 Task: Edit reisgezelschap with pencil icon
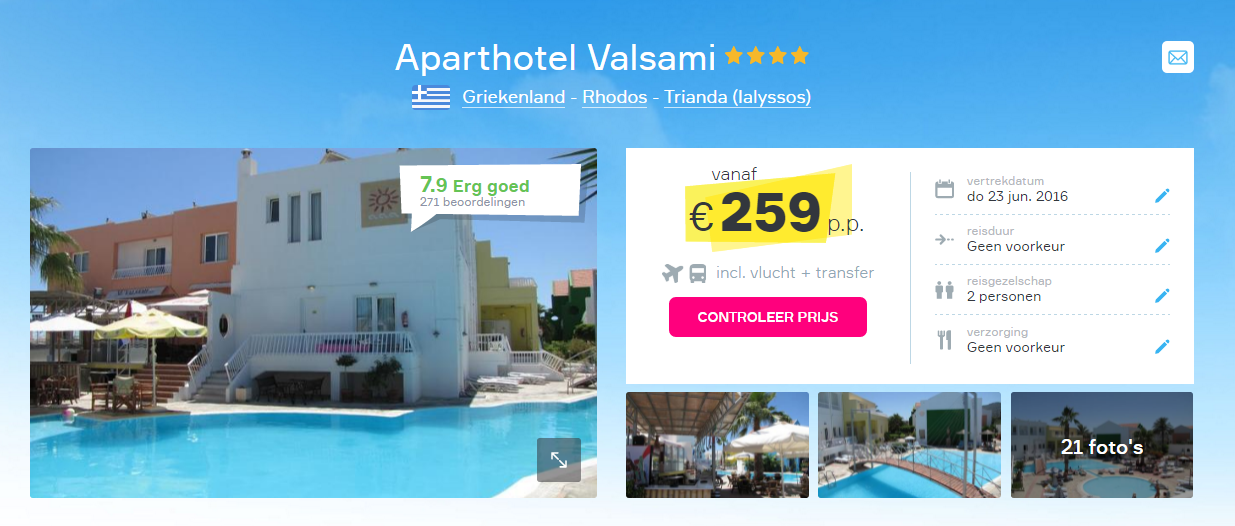(x=1161, y=295)
